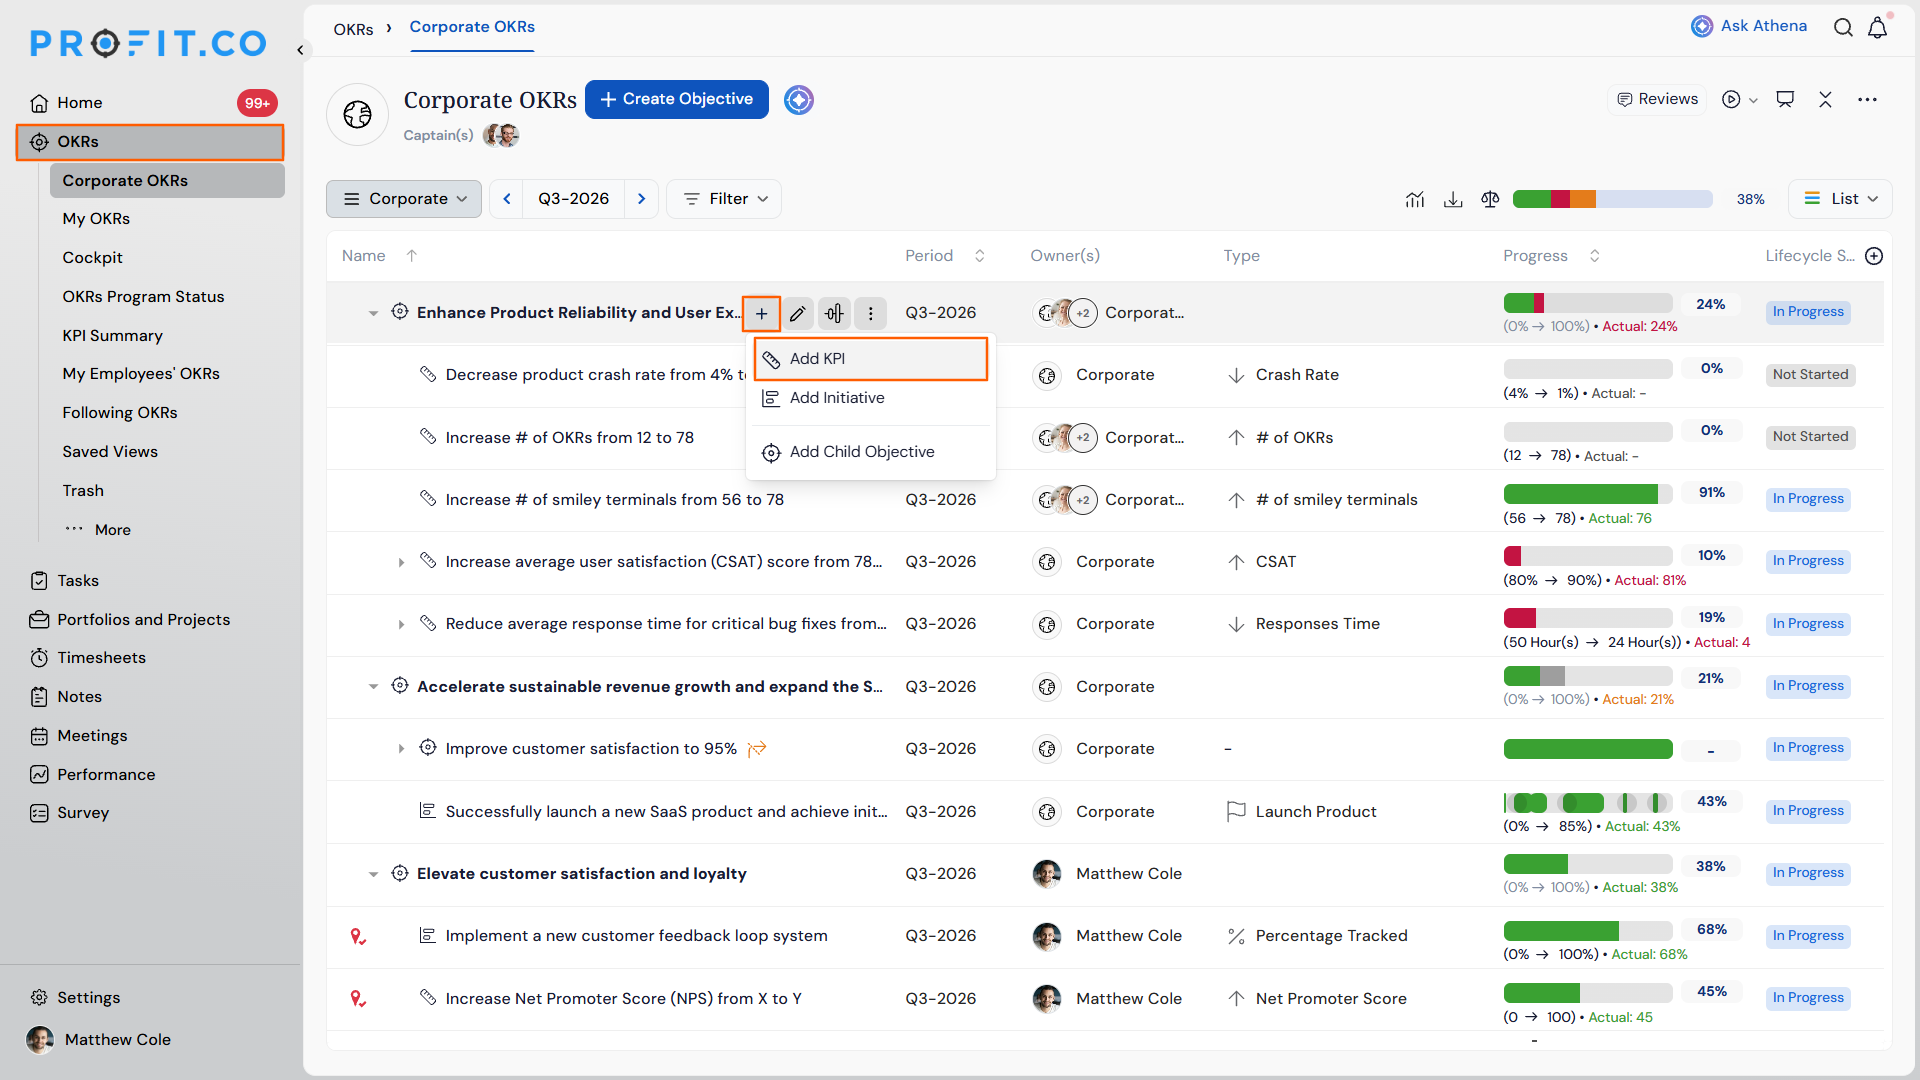Screen dimensions: 1920x1080
Task: Select Add Child Objective from the menu
Action: click(871, 452)
